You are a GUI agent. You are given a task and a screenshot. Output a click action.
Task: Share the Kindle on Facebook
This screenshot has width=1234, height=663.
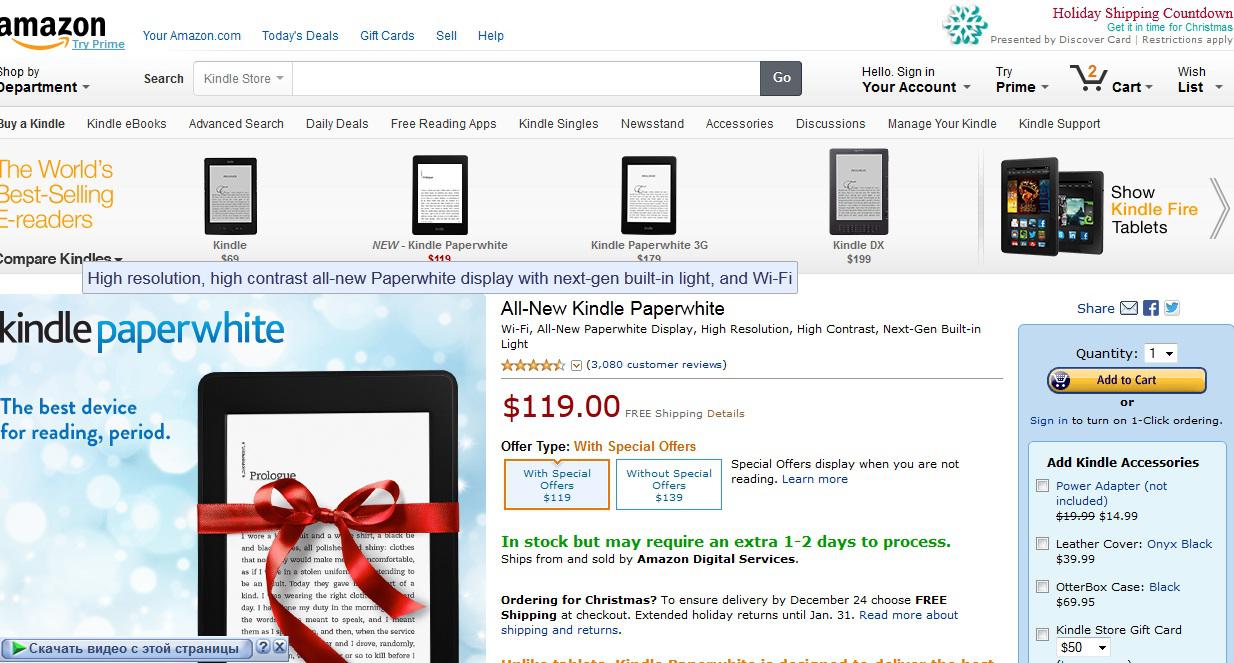(x=1151, y=308)
